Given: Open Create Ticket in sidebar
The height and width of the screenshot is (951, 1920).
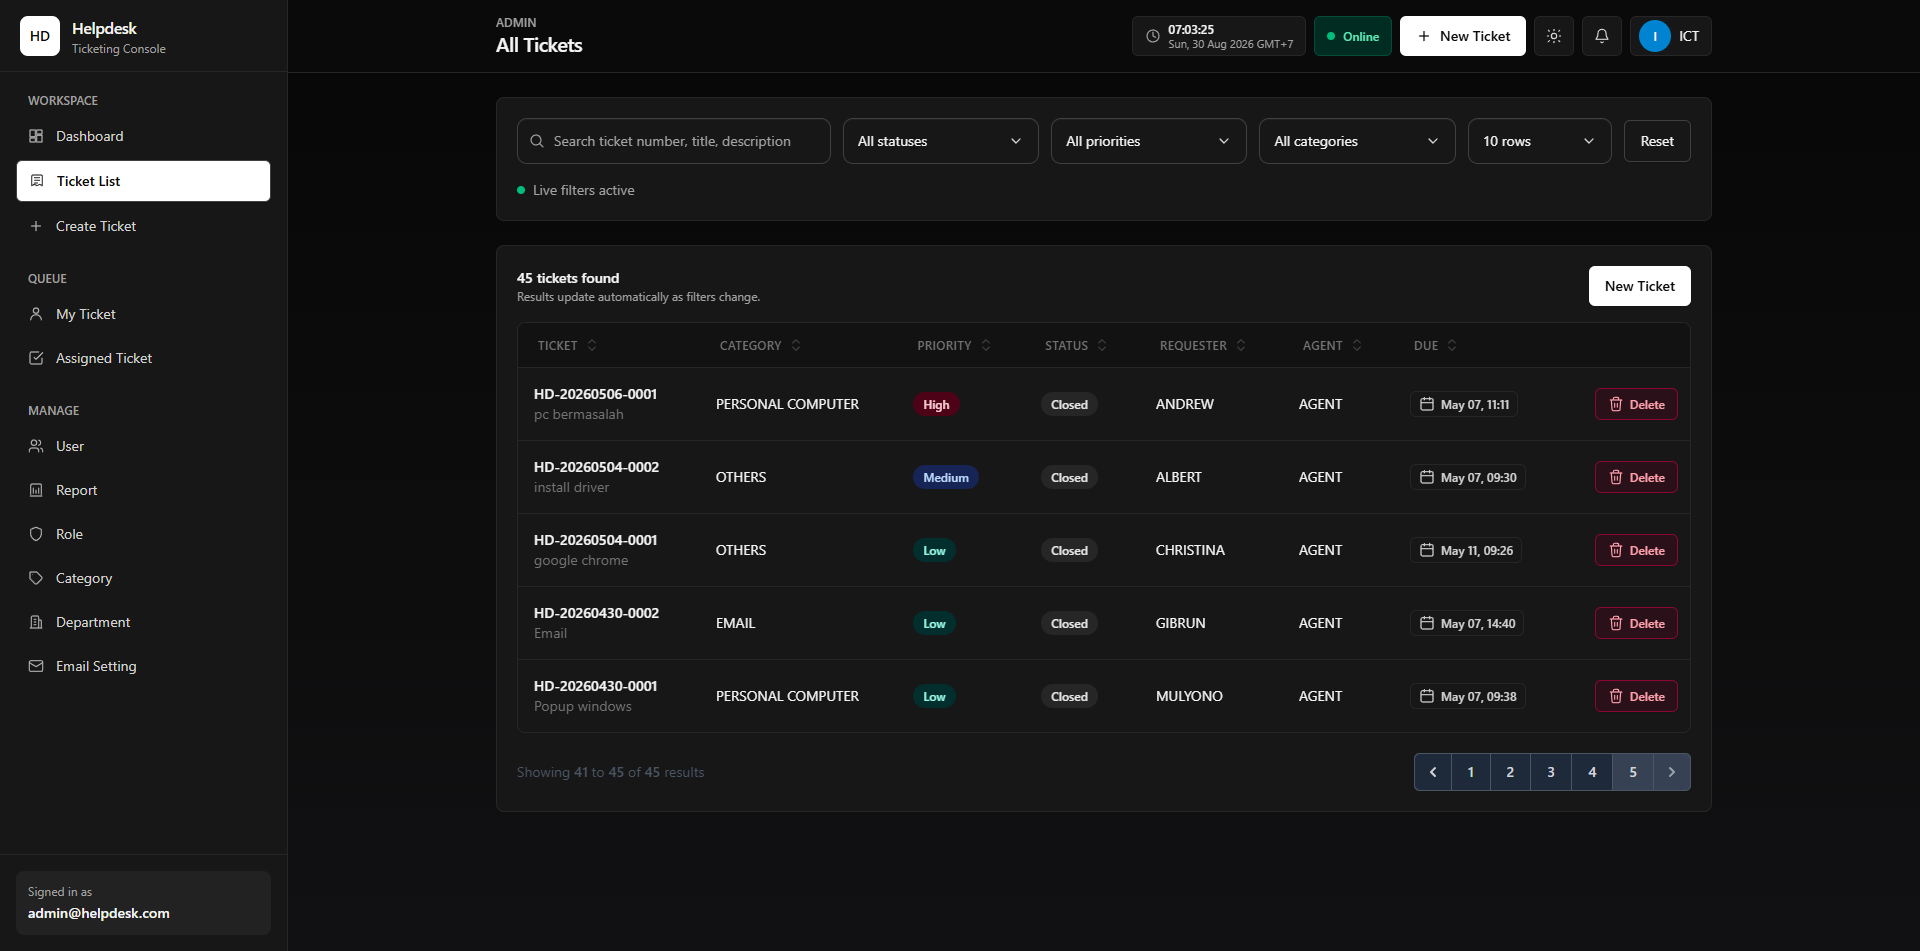Looking at the screenshot, I should point(143,226).
